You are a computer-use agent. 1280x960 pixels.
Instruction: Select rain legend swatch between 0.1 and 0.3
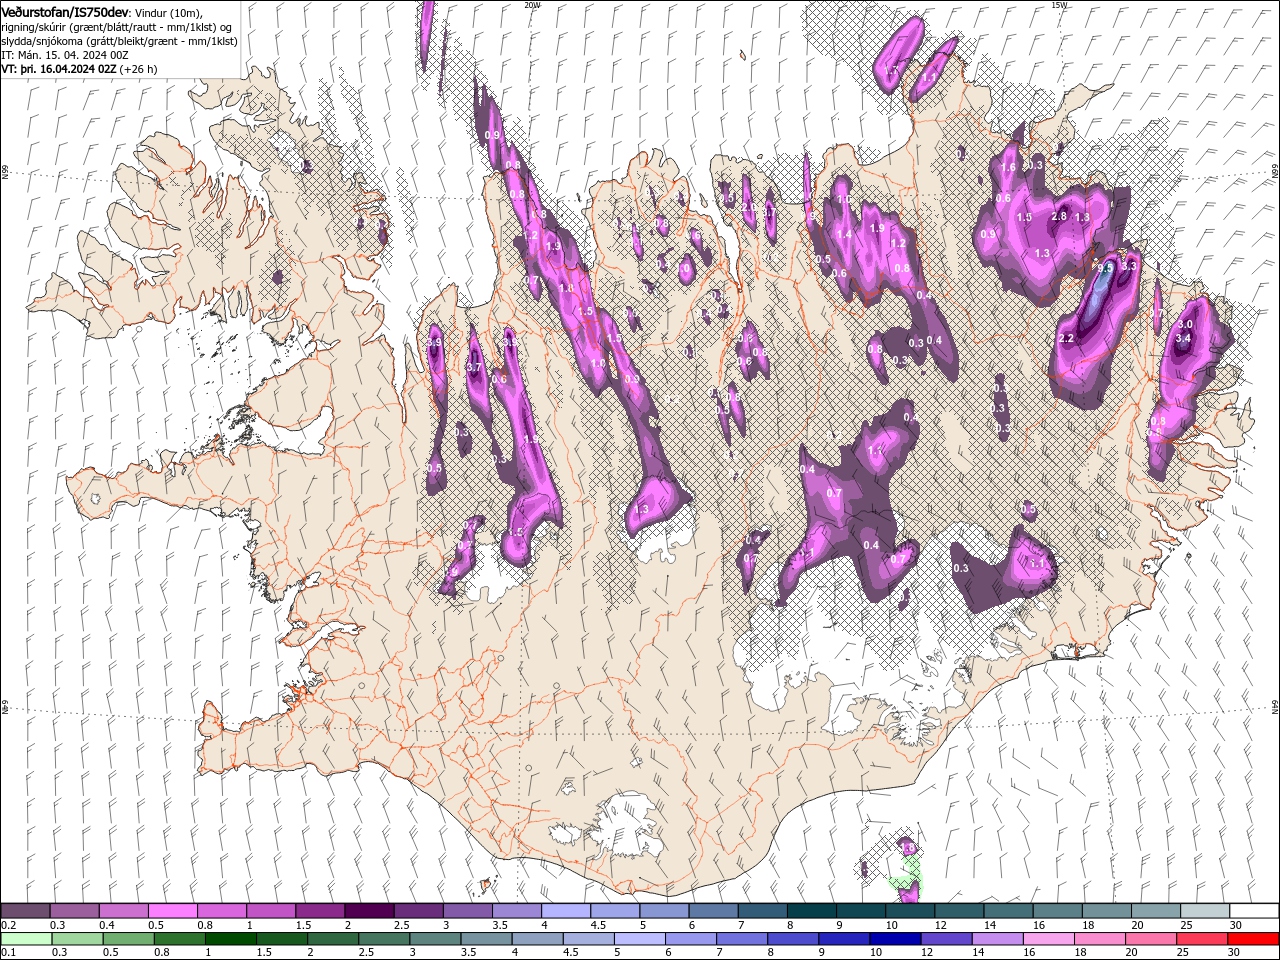click(25, 939)
